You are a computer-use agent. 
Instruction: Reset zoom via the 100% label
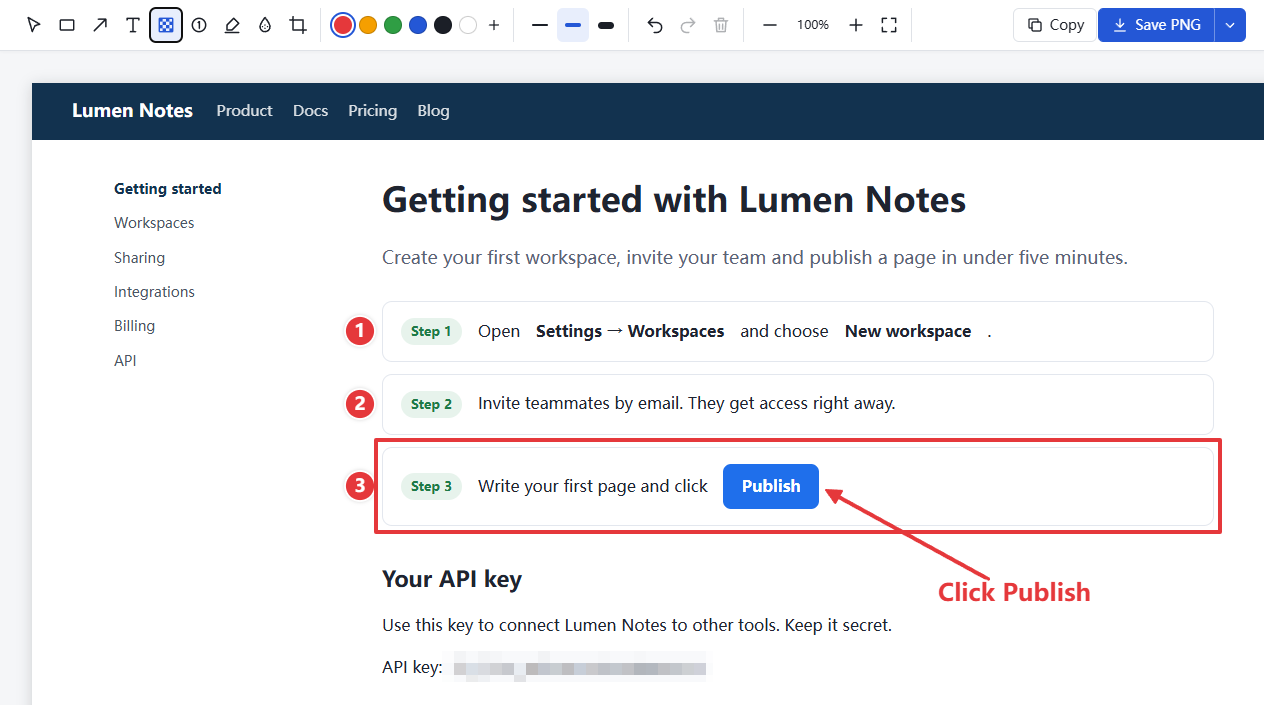pyautogui.click(x=813, y=25)
